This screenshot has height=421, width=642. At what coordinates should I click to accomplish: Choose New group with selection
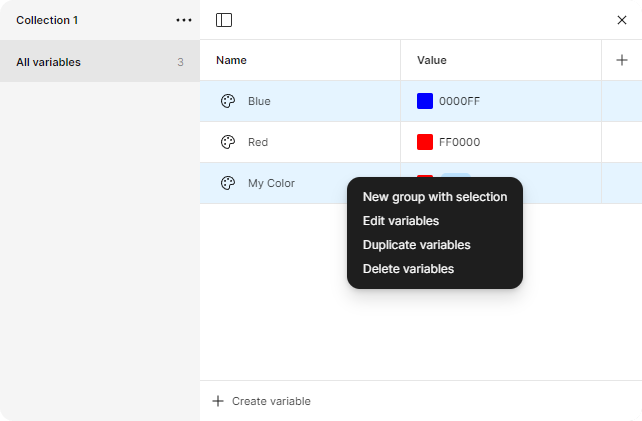(x=435, y=197)
